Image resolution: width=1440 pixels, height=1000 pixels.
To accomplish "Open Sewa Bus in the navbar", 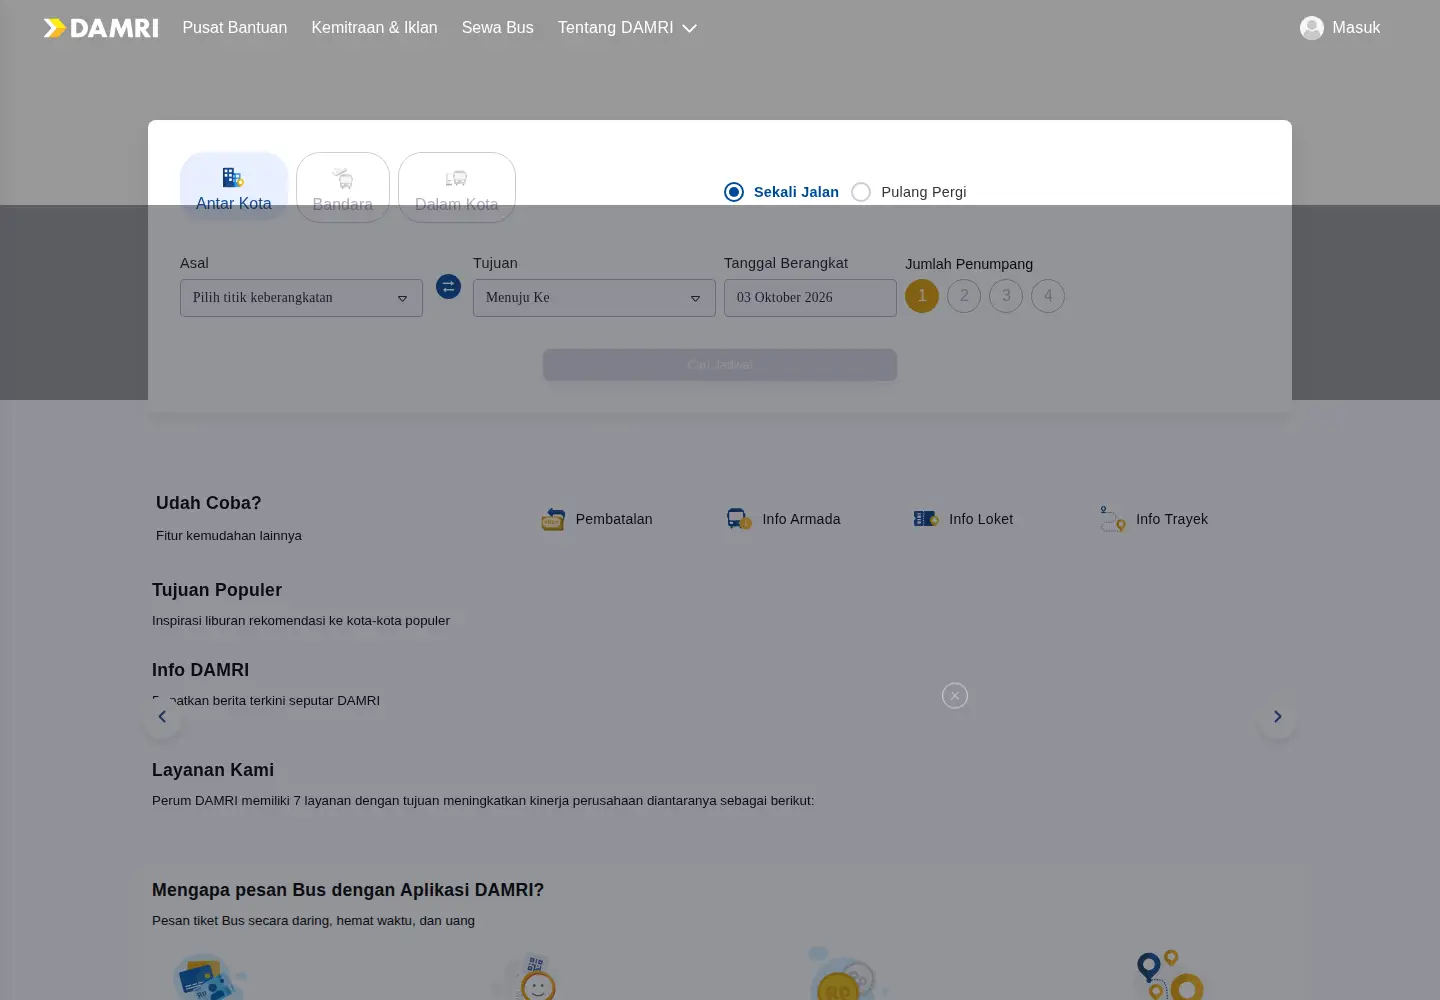I will [498, 28].
